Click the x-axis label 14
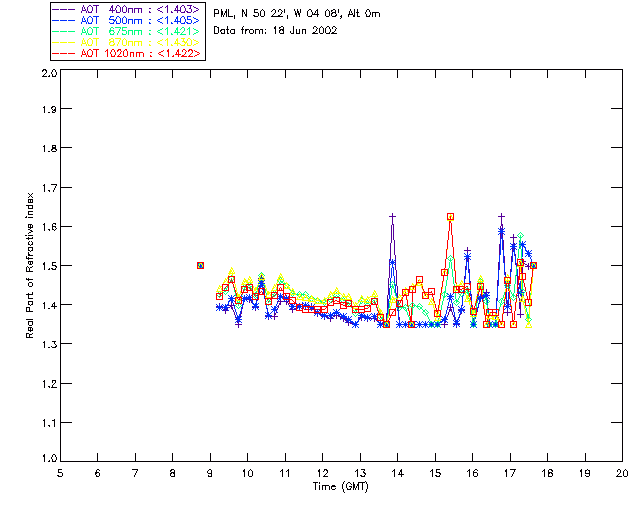Screen dimensions: 640x512 tap(398, 473)
